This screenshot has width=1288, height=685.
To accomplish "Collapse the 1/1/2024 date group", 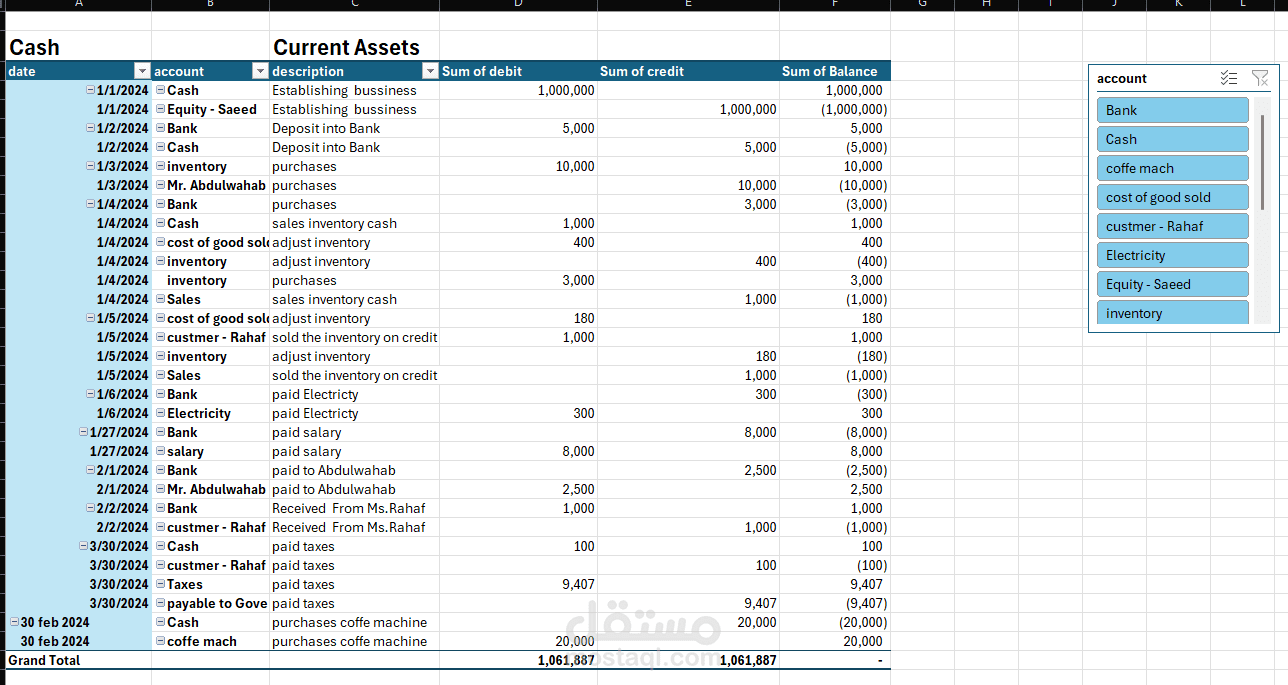I will pyautogui.click(x=90, y=90).
